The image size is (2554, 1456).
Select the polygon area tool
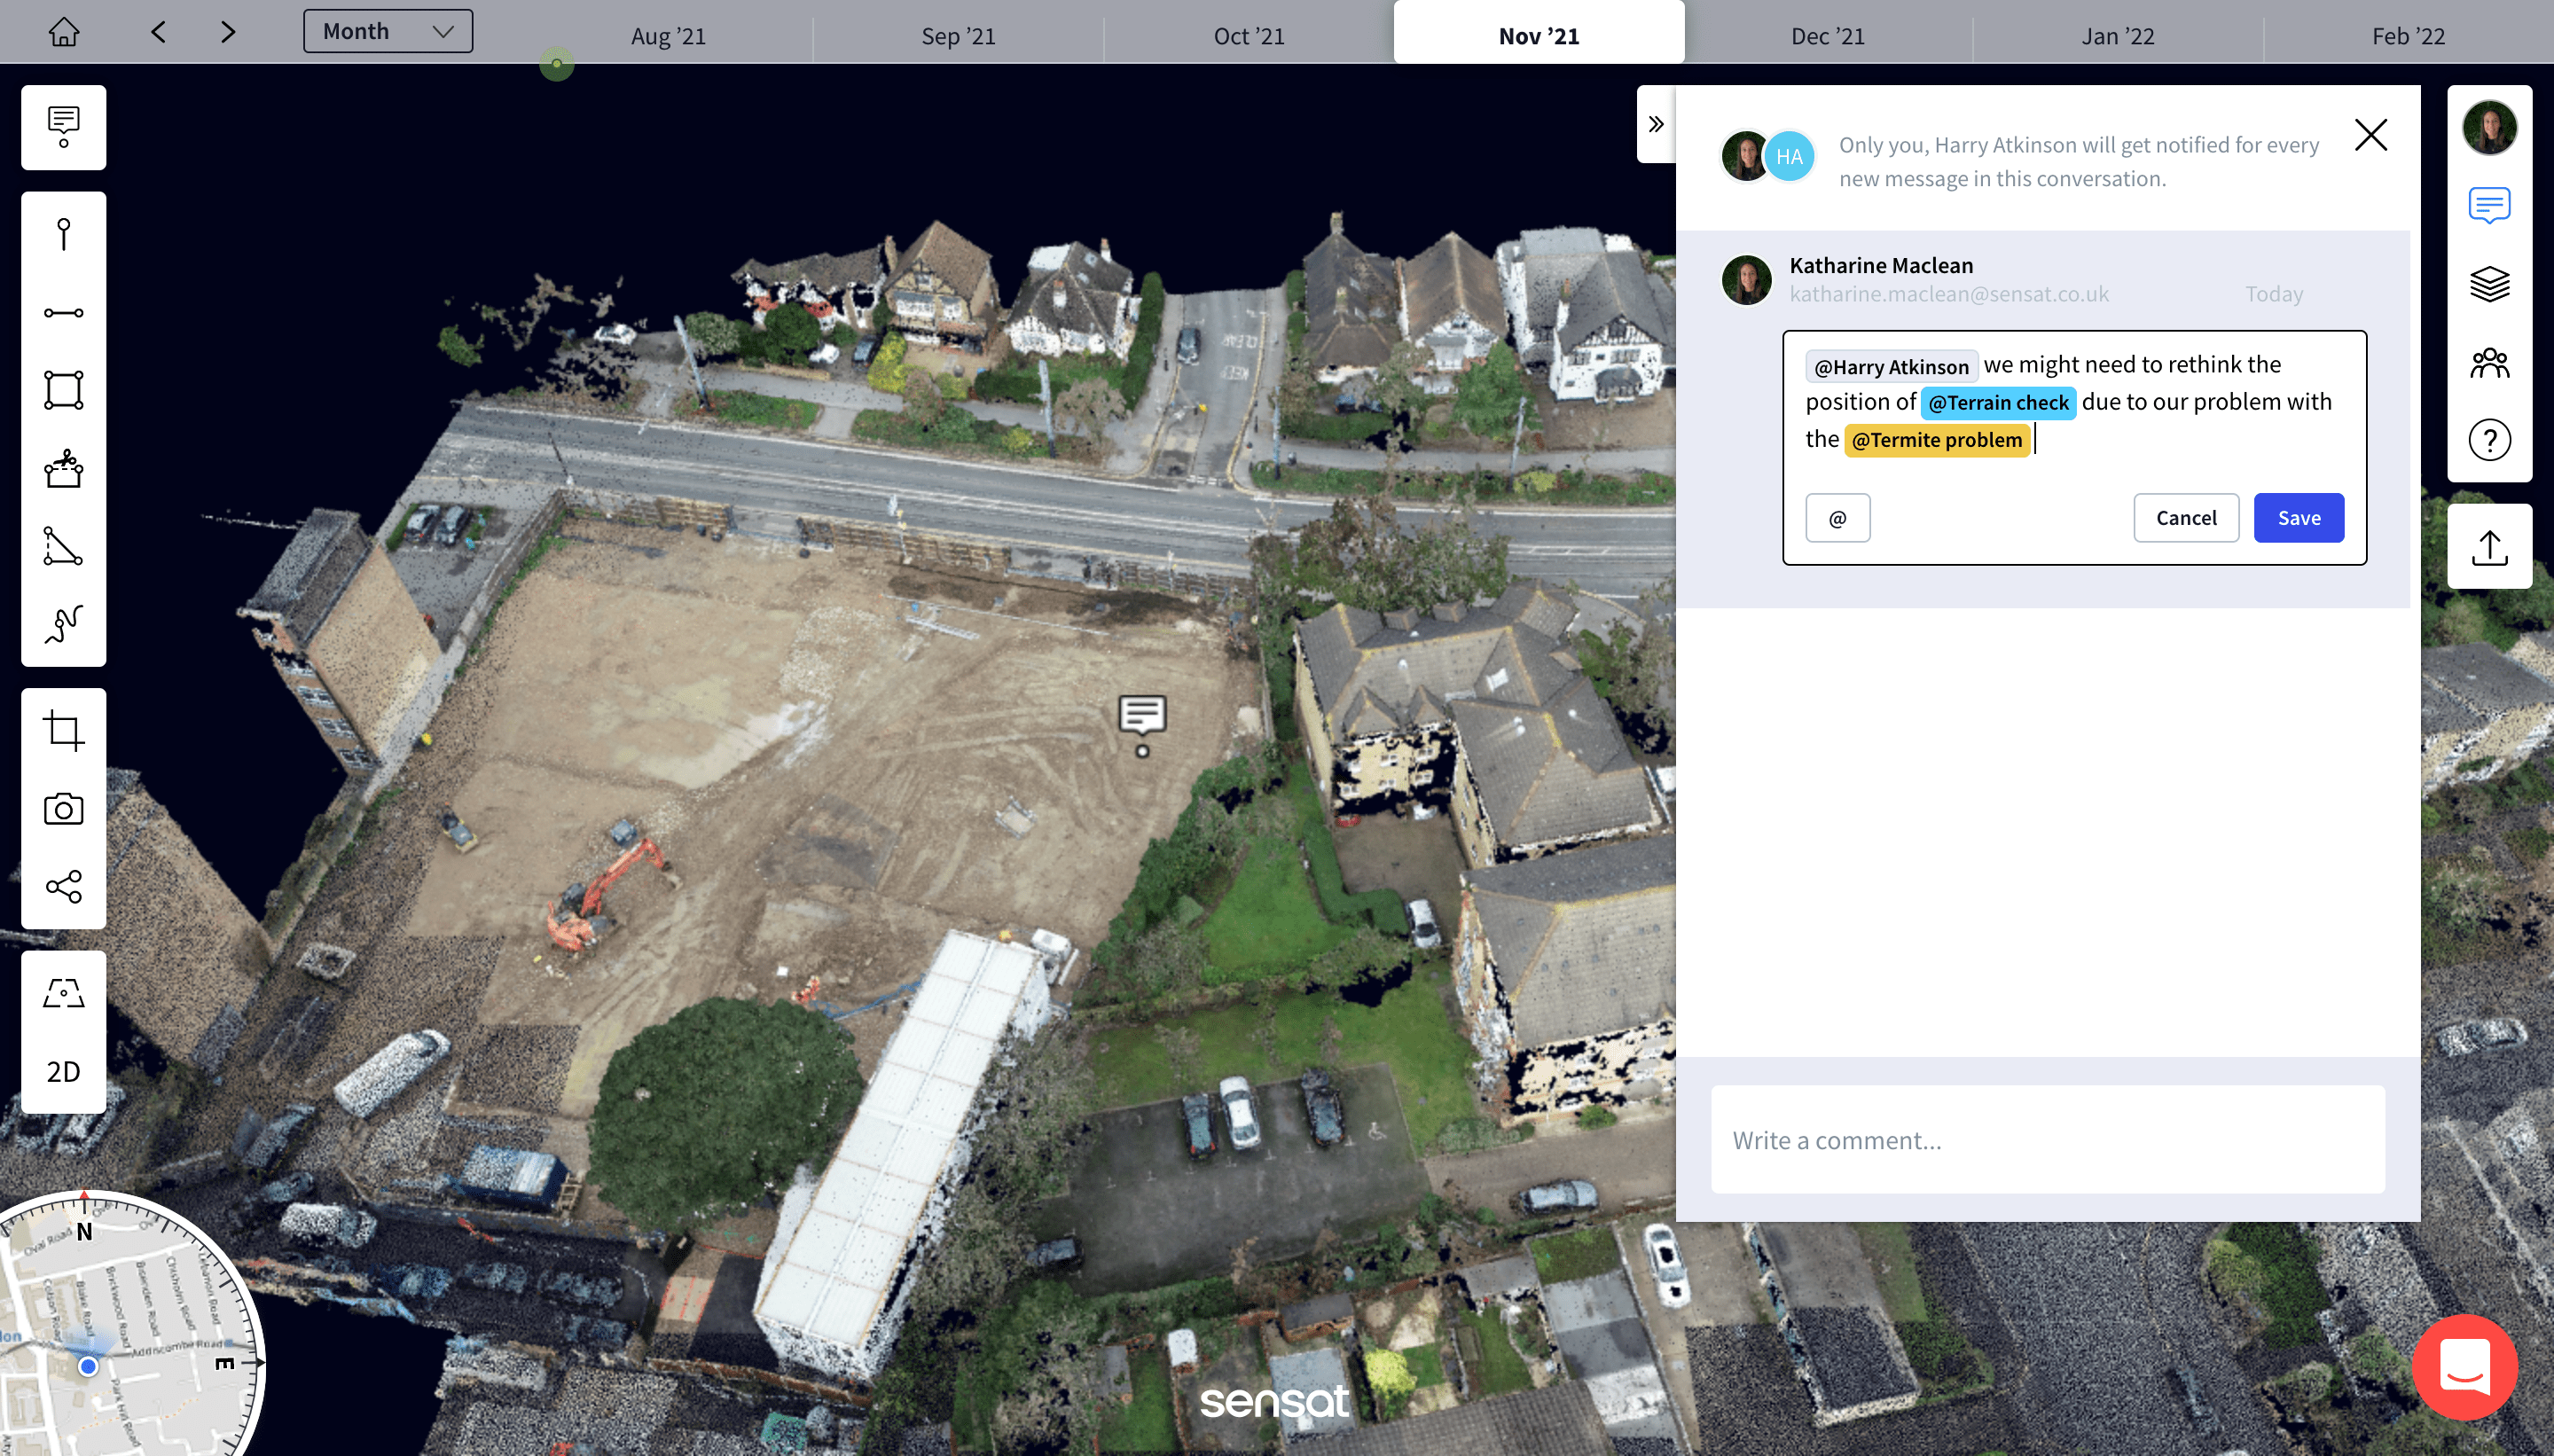pyautogui.click(x=63, y=390)
